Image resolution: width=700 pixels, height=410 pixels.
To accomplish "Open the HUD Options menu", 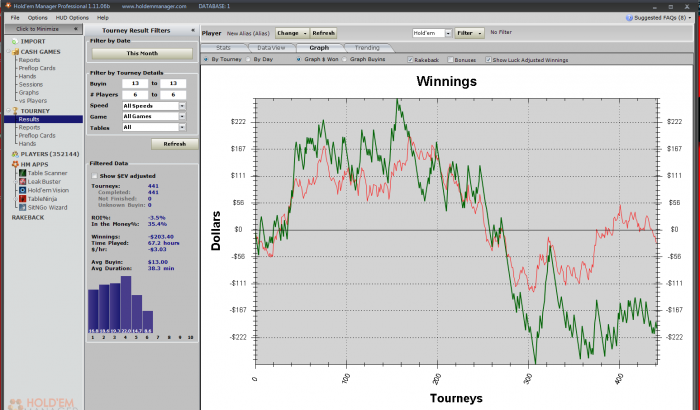I will [x=72, y=18].
